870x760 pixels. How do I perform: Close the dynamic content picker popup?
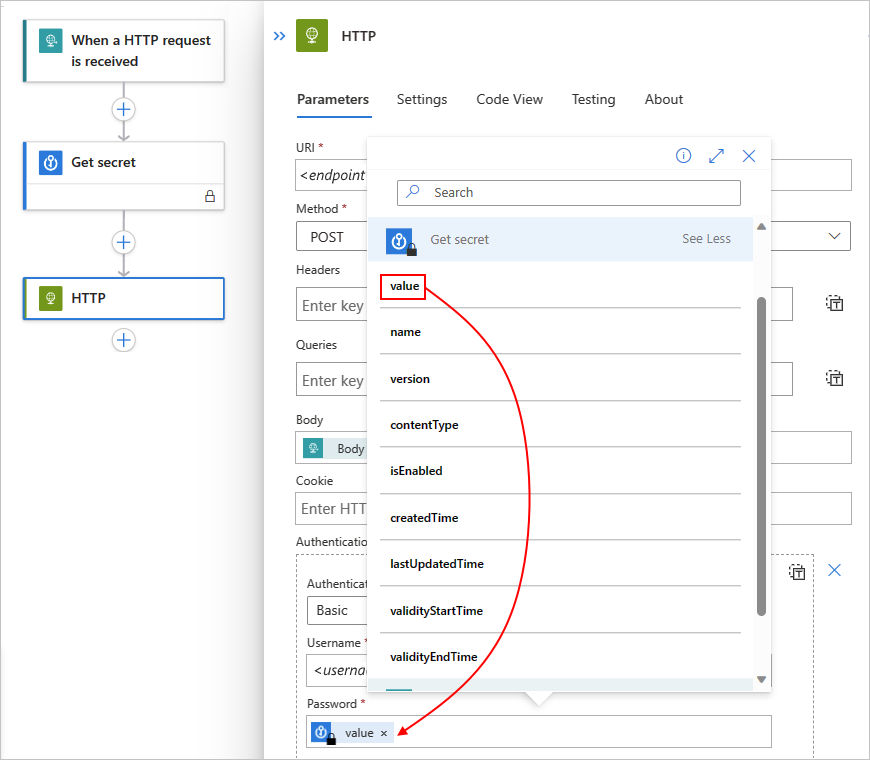pos(748,156)
